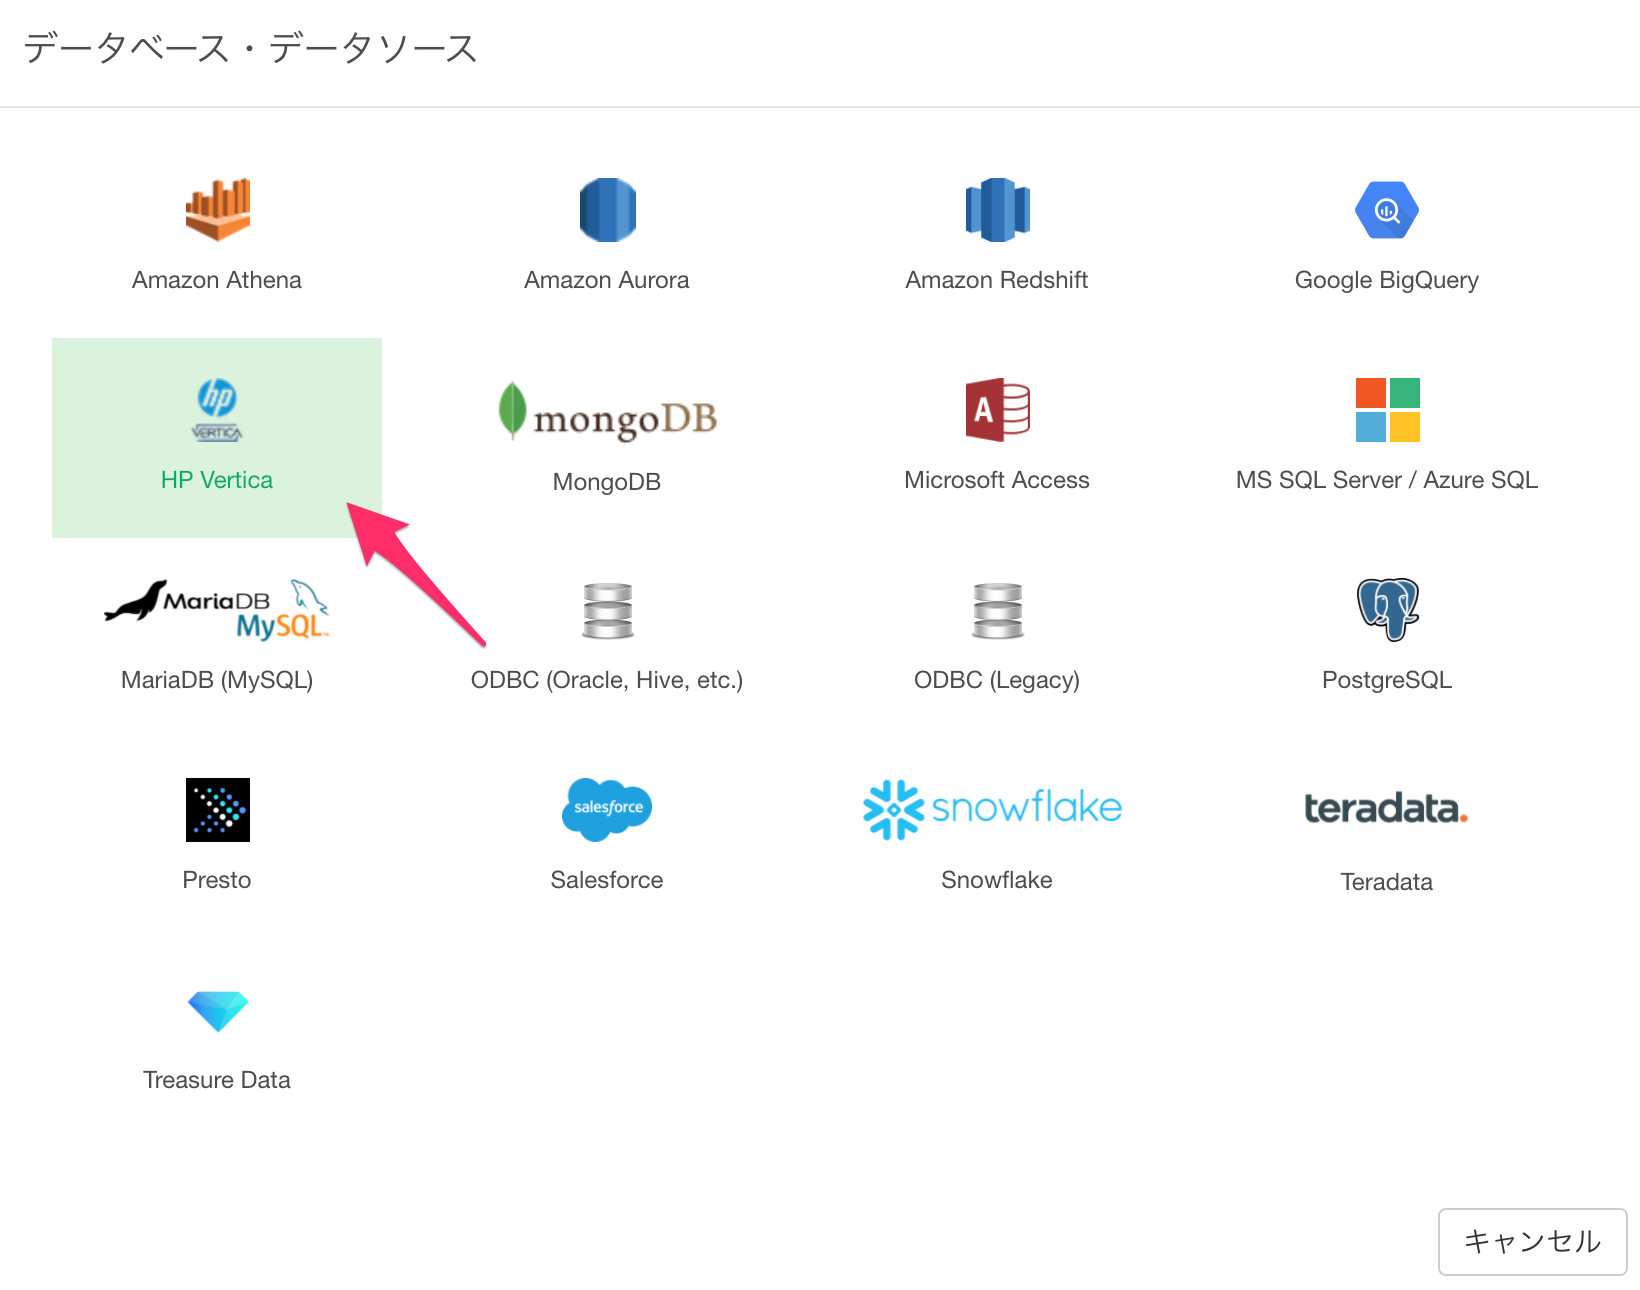Screen dimensions: 1640x1290
Task: Choose the Amazon Aurora icon
Action: pos(607,210)
